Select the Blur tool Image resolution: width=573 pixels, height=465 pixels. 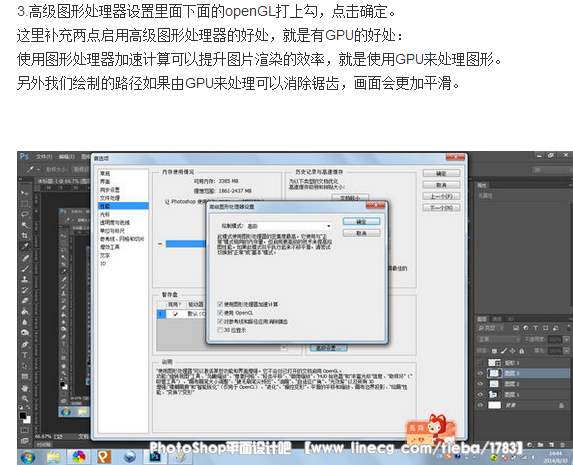pyautogui.click(x=24, y=322)
